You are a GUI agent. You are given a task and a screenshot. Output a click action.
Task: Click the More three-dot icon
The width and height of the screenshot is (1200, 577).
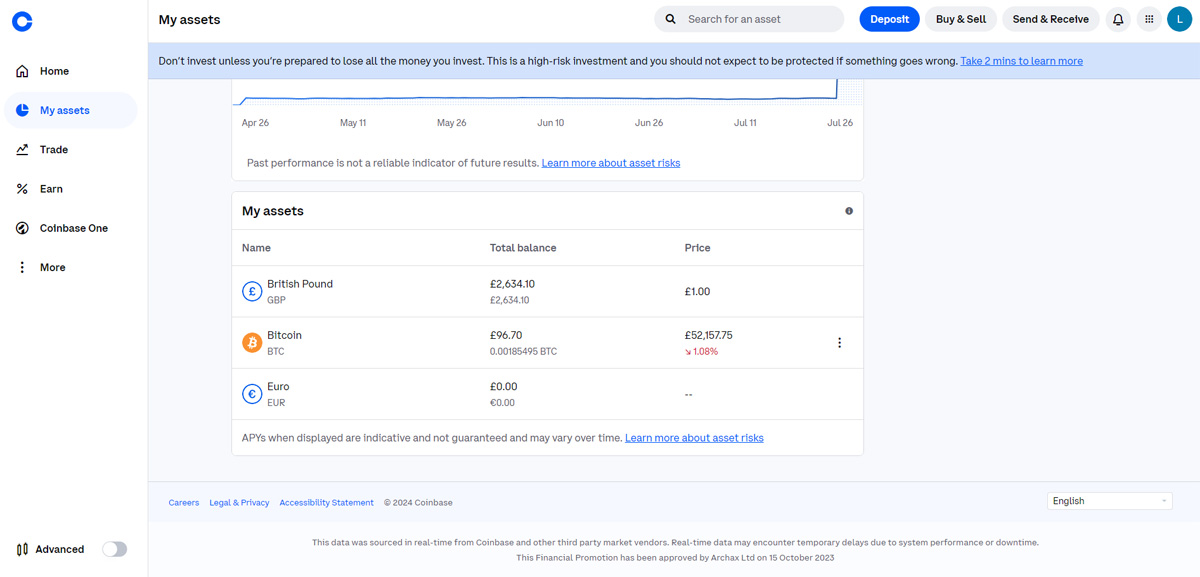coord(22,268)
